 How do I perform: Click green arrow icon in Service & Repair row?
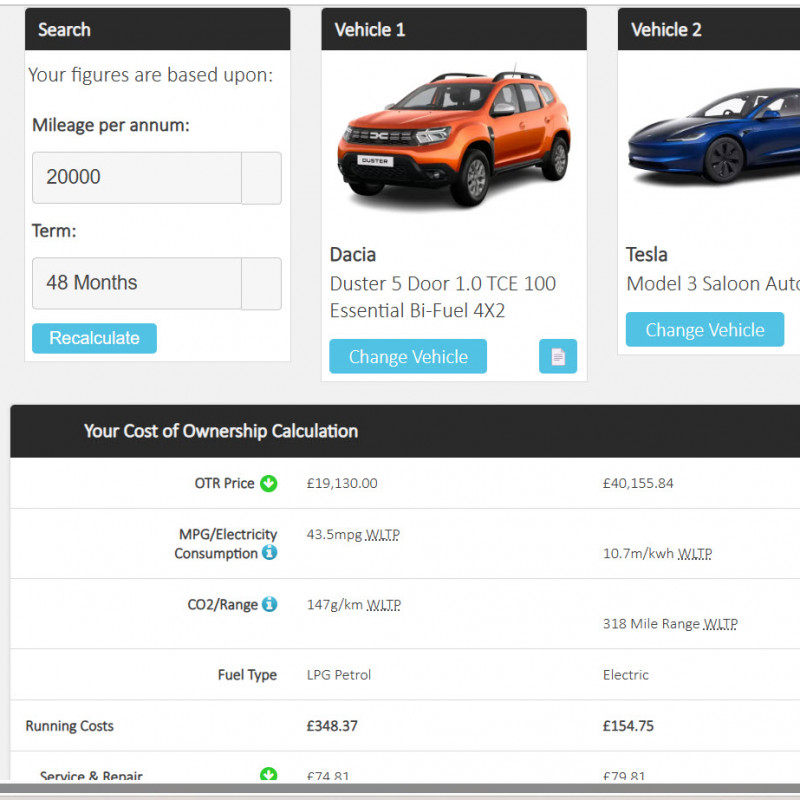click(268, 774)
